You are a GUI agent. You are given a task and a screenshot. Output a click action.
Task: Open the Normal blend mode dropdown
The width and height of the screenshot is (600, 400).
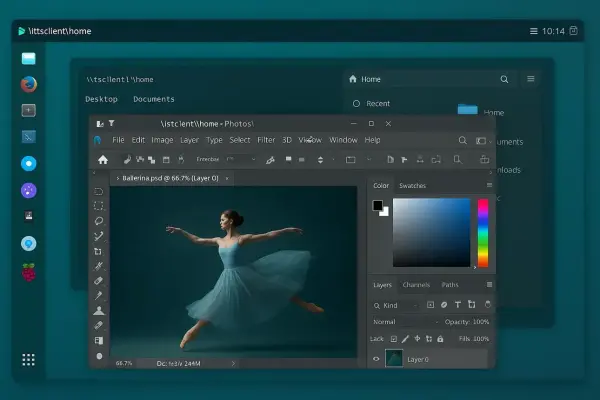(x=406, y=322)
